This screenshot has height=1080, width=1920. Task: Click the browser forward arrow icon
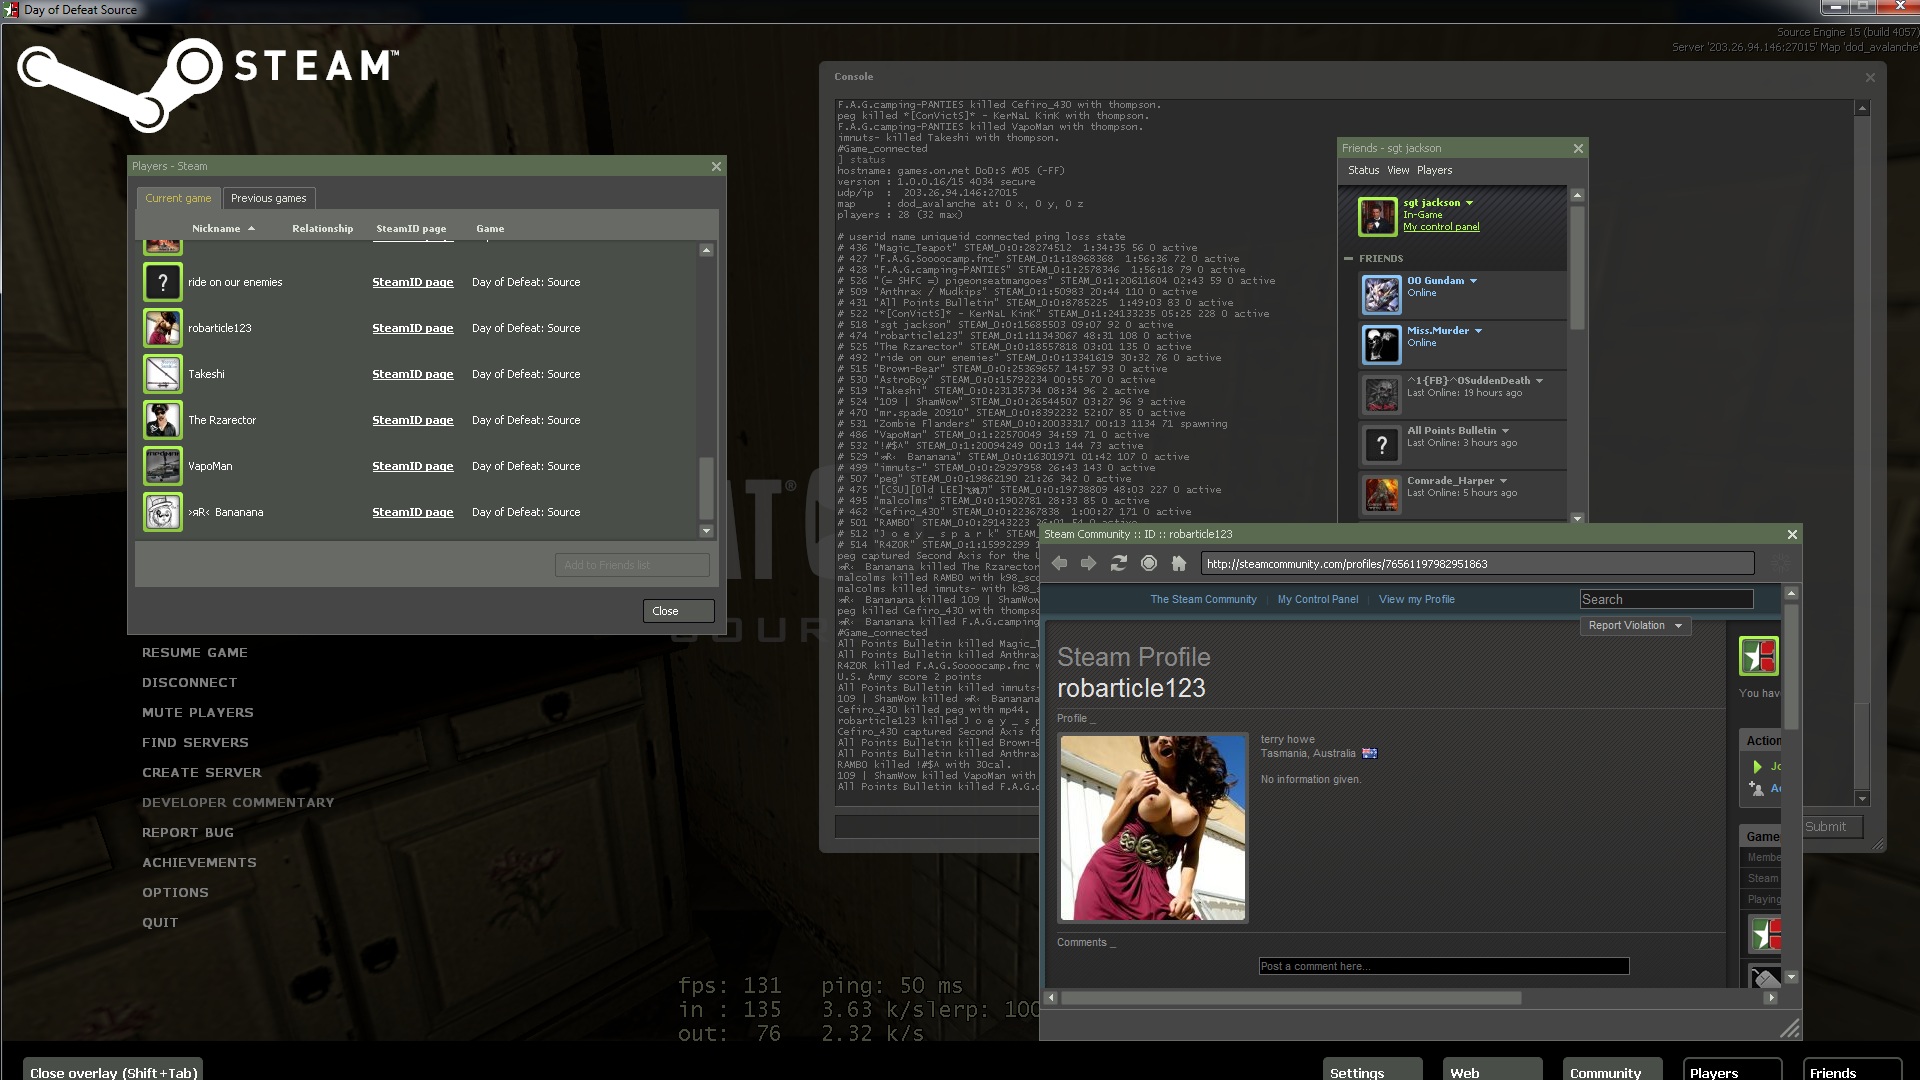[x=1088, y=564]
